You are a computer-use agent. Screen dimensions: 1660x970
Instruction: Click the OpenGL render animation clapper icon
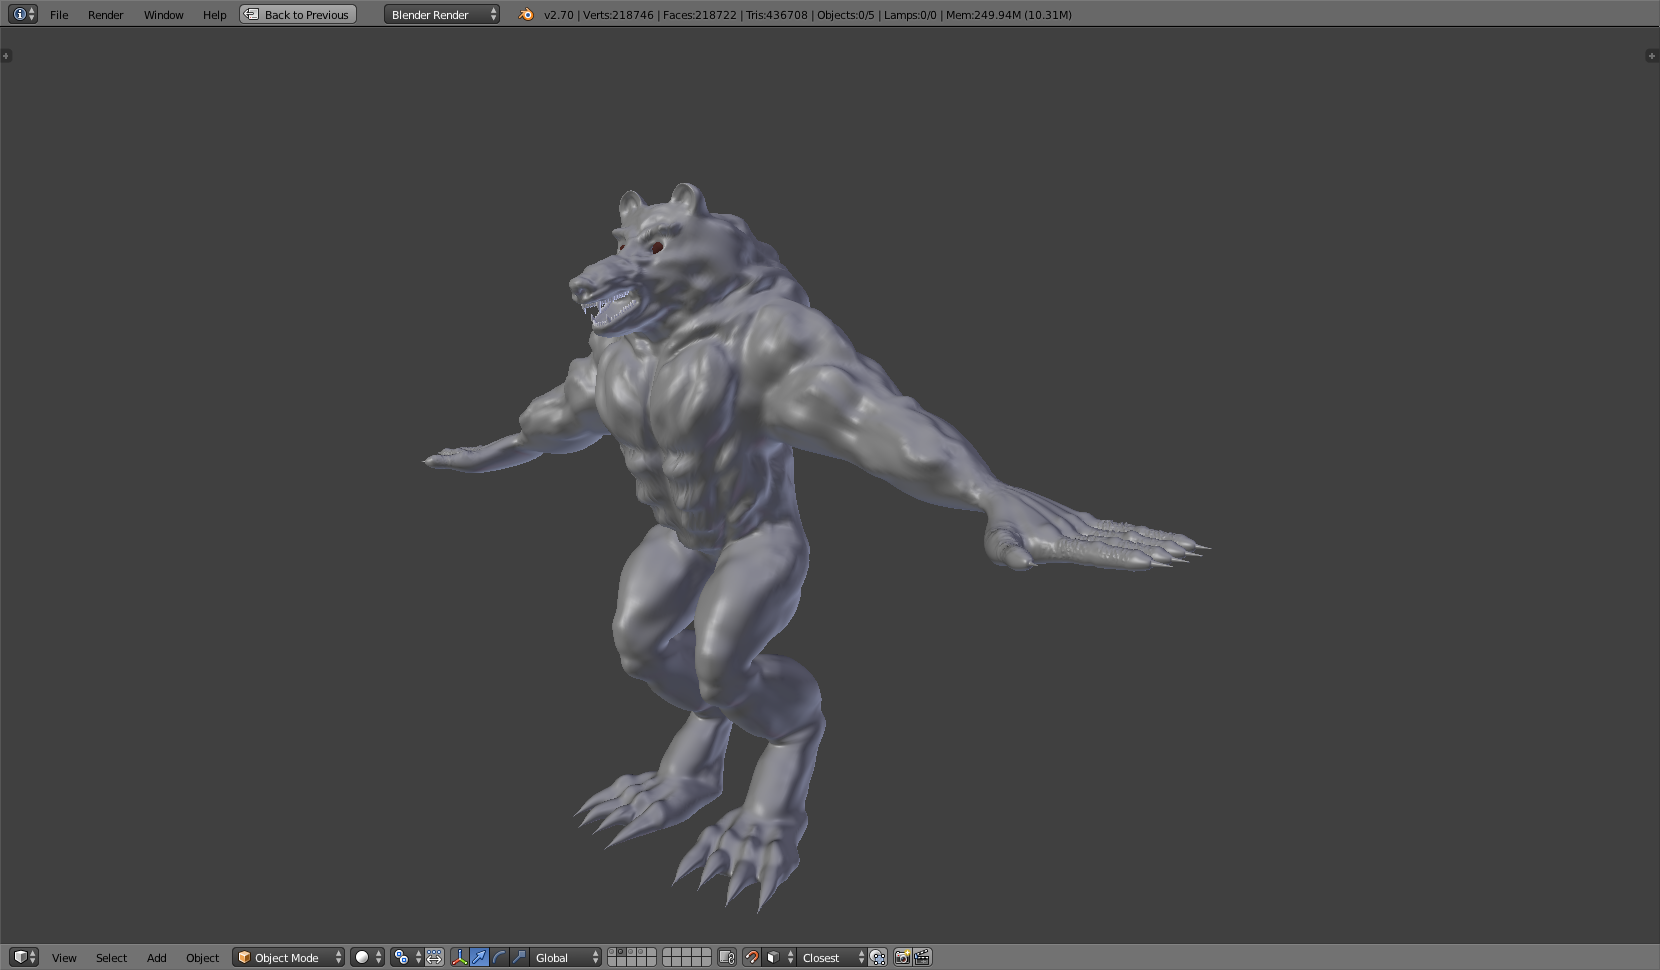coord(922,957)
